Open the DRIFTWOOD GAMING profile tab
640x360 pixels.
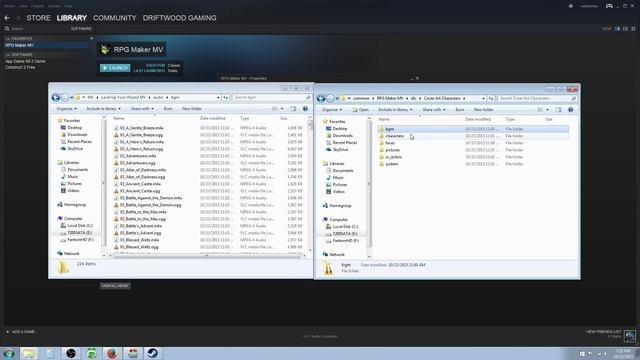(180, 18)
